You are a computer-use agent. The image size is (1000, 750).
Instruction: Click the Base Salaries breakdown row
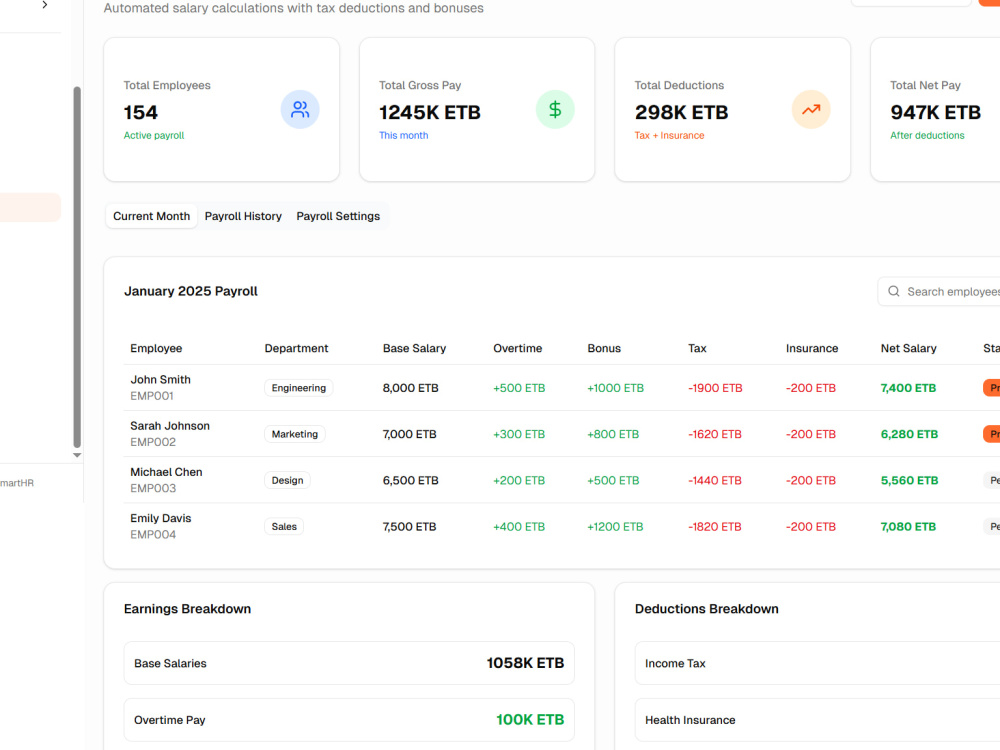pyautogui.click(x=349, y=663)
